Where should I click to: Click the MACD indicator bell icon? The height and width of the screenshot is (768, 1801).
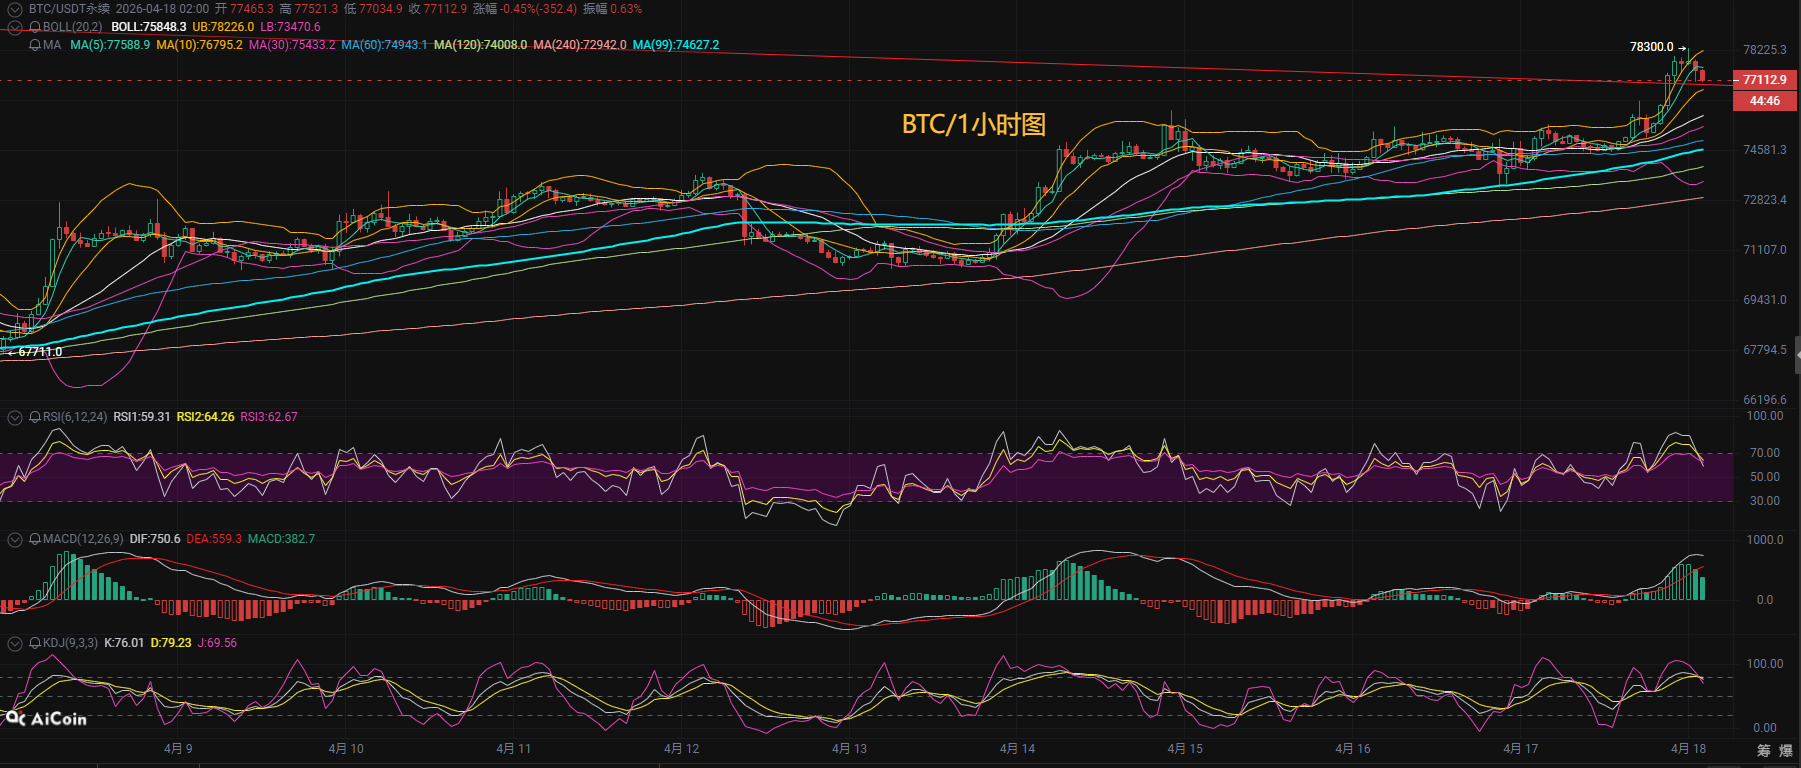(x=36, y=539)
